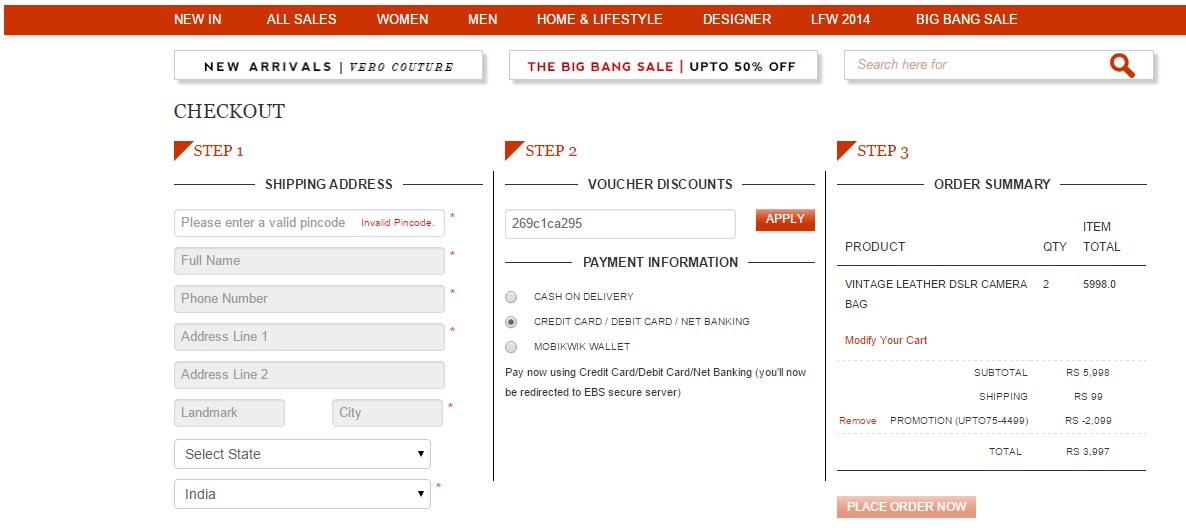Expand the India country dropdown

pyautogui.click(x=302, y=494)
